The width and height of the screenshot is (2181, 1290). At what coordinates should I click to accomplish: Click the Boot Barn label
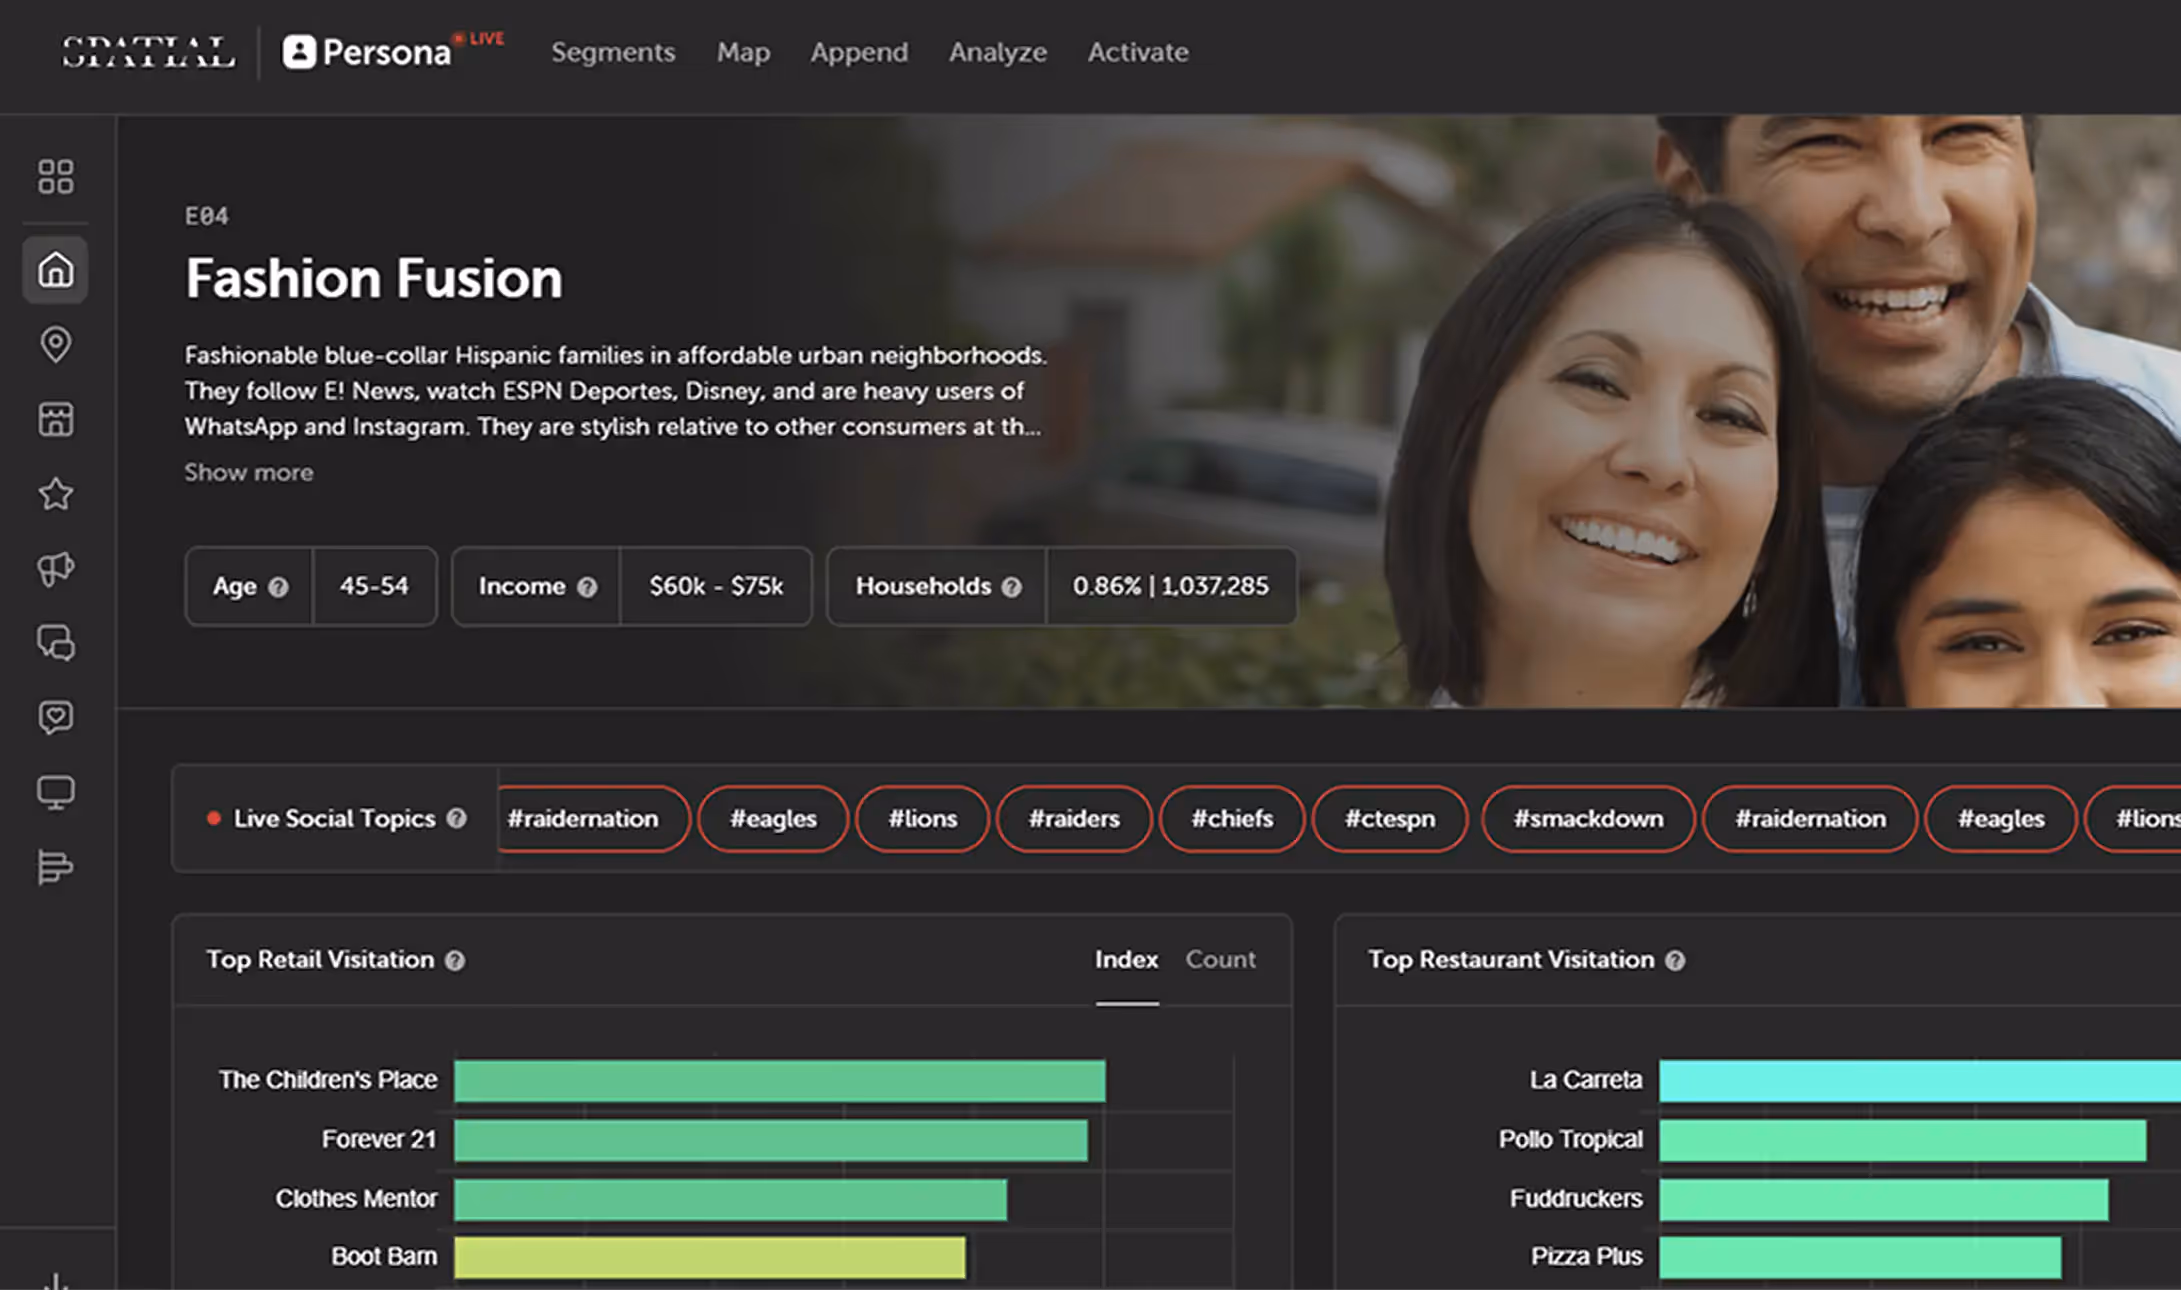tap(384, 1256)
